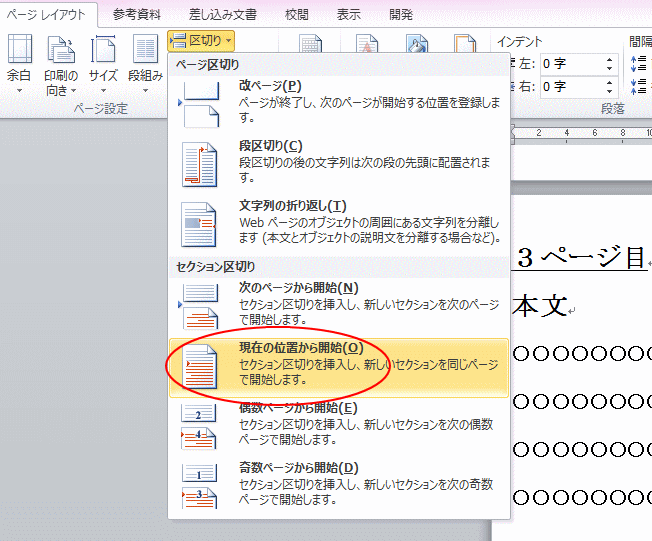The width and height of the screenshot is (652, 541).
Task: Expand the 区切り breaks dropdown button
Action: [201, 41]
